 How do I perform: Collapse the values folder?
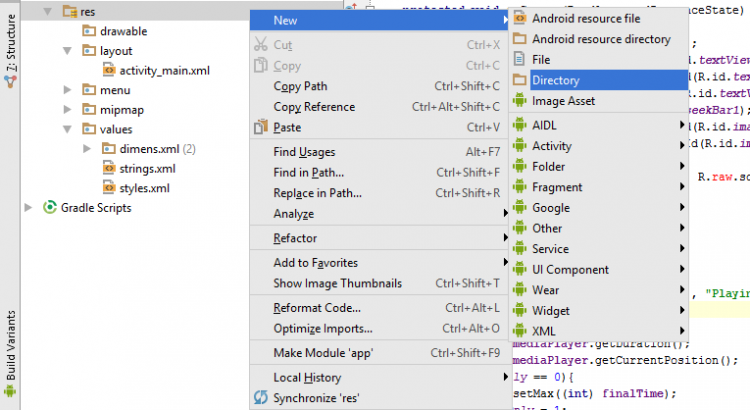tap(67, 129)
